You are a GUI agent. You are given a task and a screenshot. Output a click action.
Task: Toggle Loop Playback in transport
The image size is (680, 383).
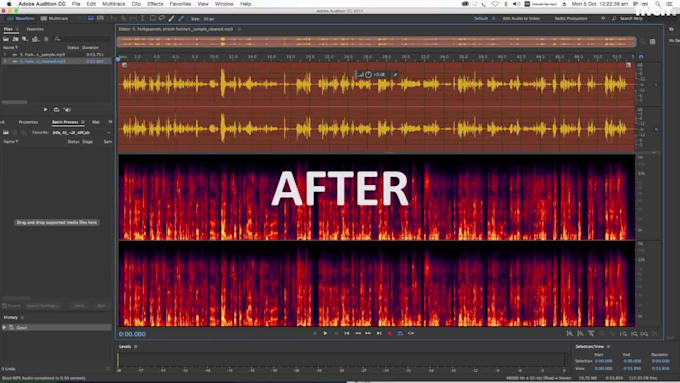pos(400,334)
